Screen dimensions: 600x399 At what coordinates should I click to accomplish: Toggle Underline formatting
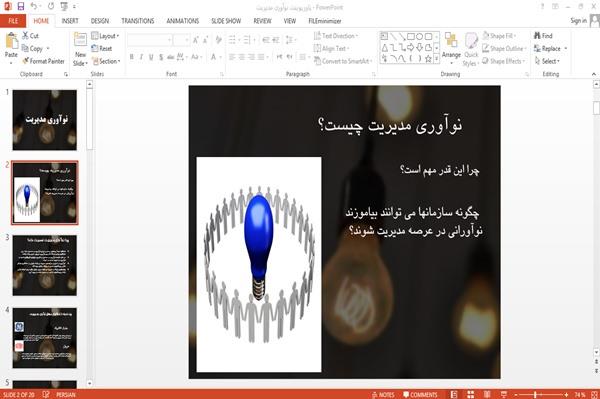point(151,57)
